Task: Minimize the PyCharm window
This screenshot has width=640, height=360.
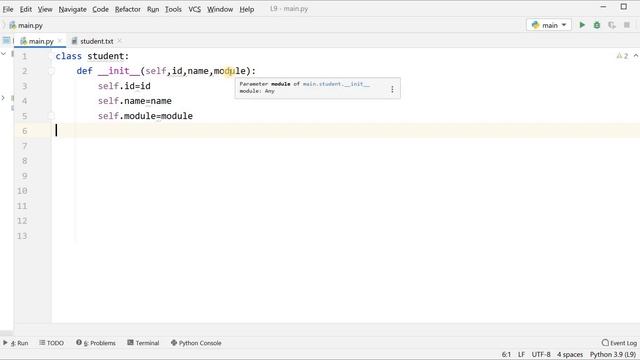Action: pos(603,7)
